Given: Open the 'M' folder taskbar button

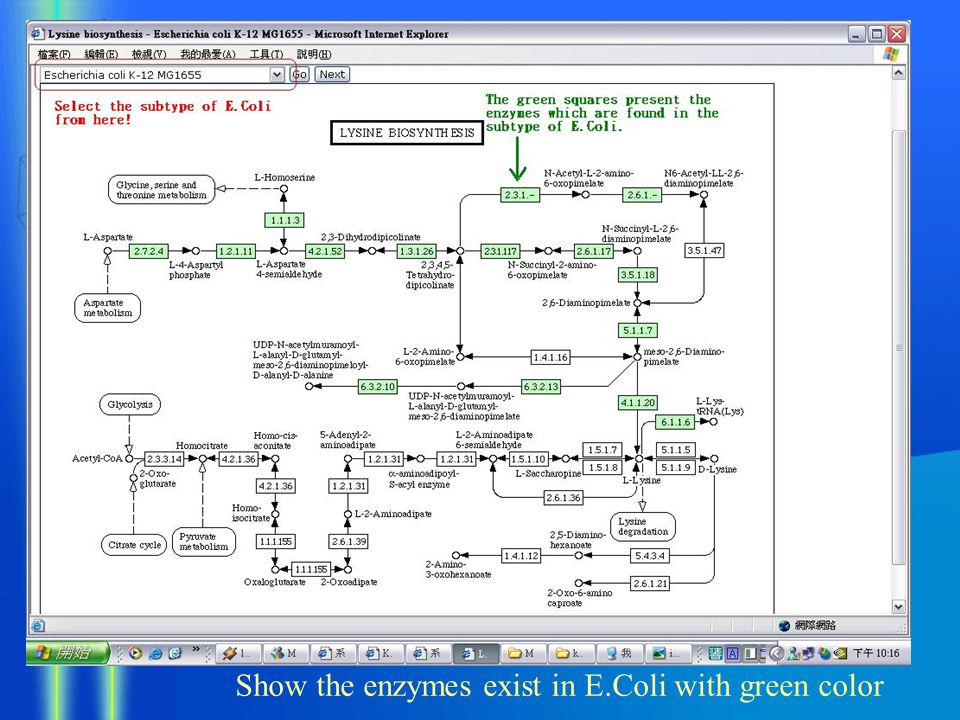Looking at the screenshot, I should point(524,653).
